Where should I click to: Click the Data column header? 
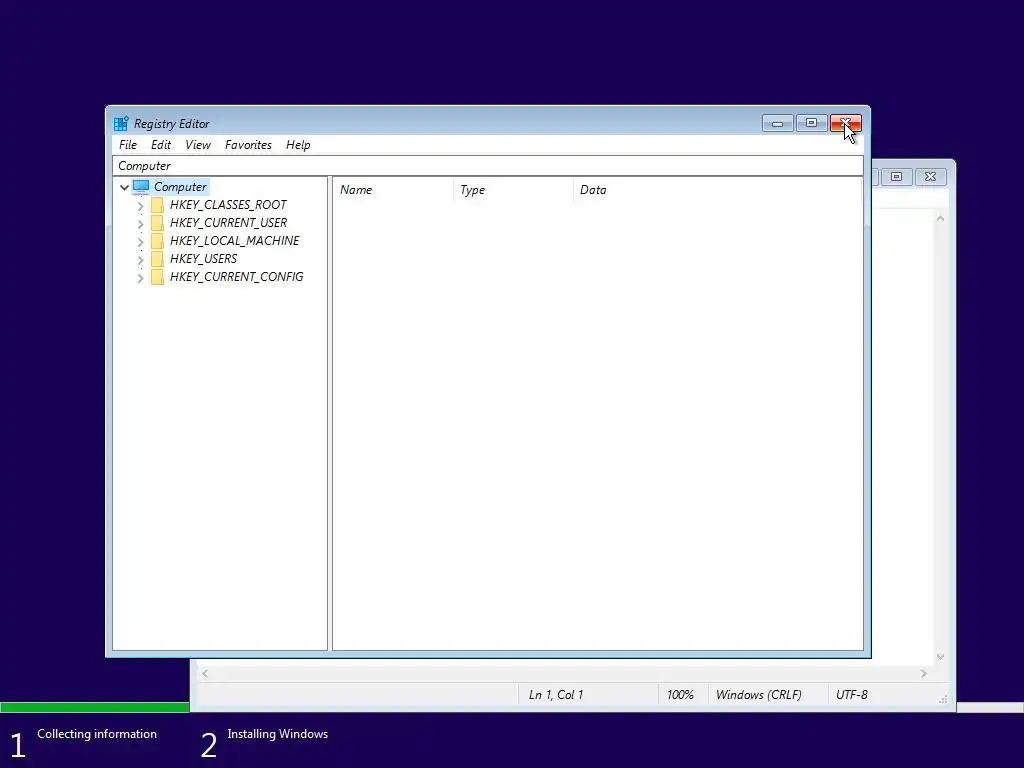pos(718,190)
